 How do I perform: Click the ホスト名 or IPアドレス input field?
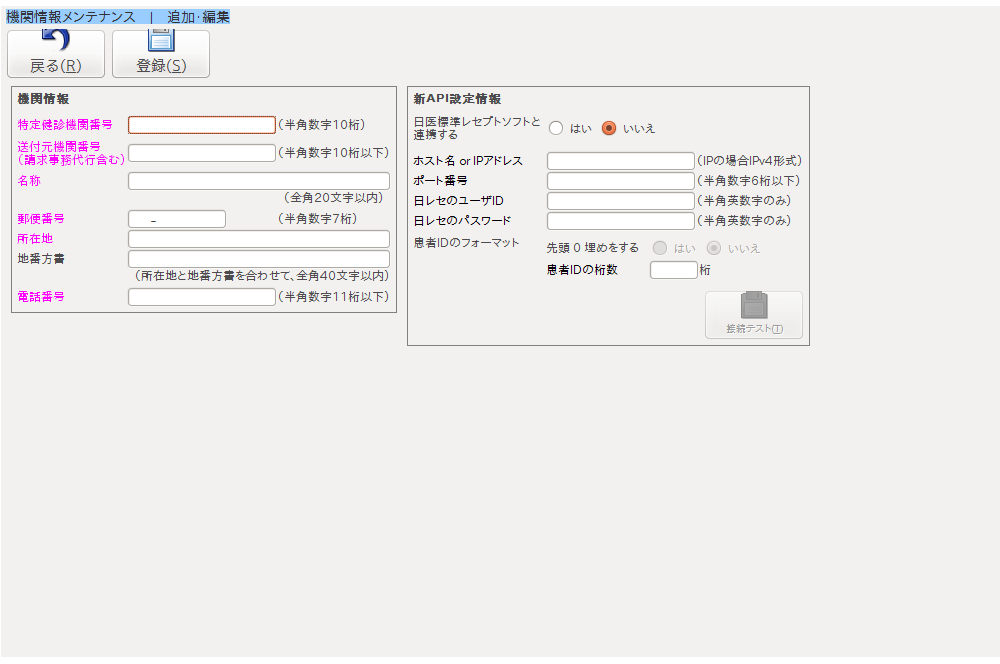[x=621, y=161]
